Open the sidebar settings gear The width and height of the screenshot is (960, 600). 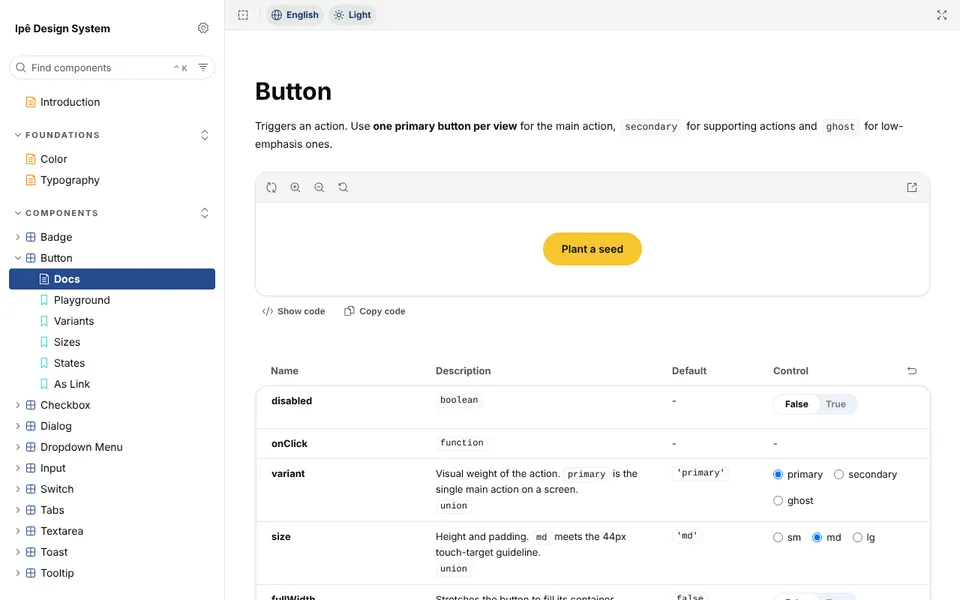click(x=203, y=28)
